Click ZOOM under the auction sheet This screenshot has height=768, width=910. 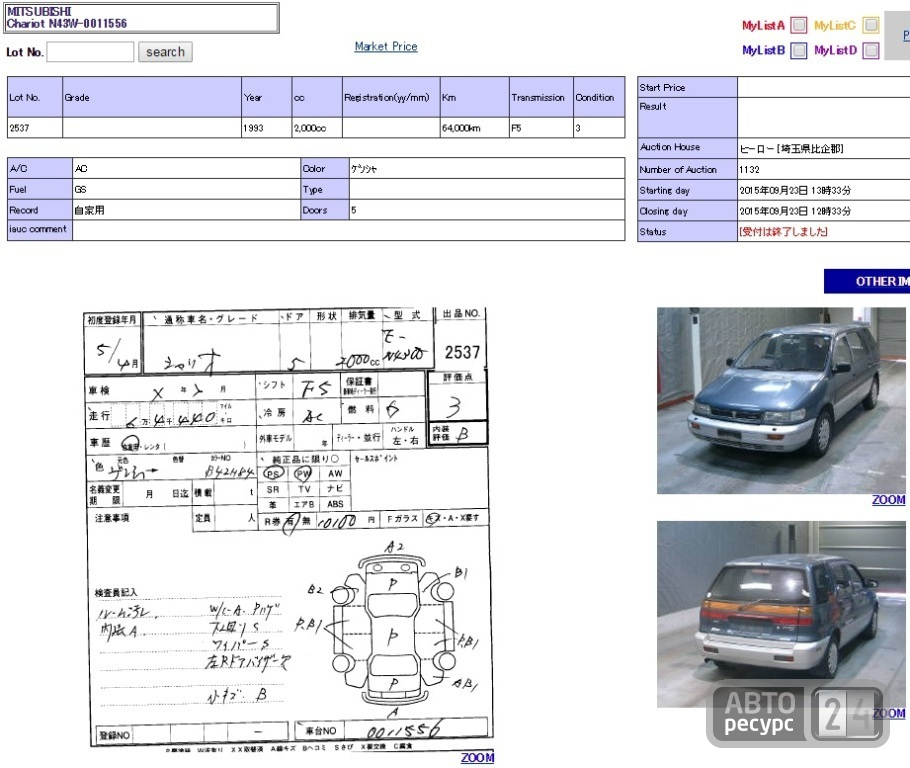point(477,758)
